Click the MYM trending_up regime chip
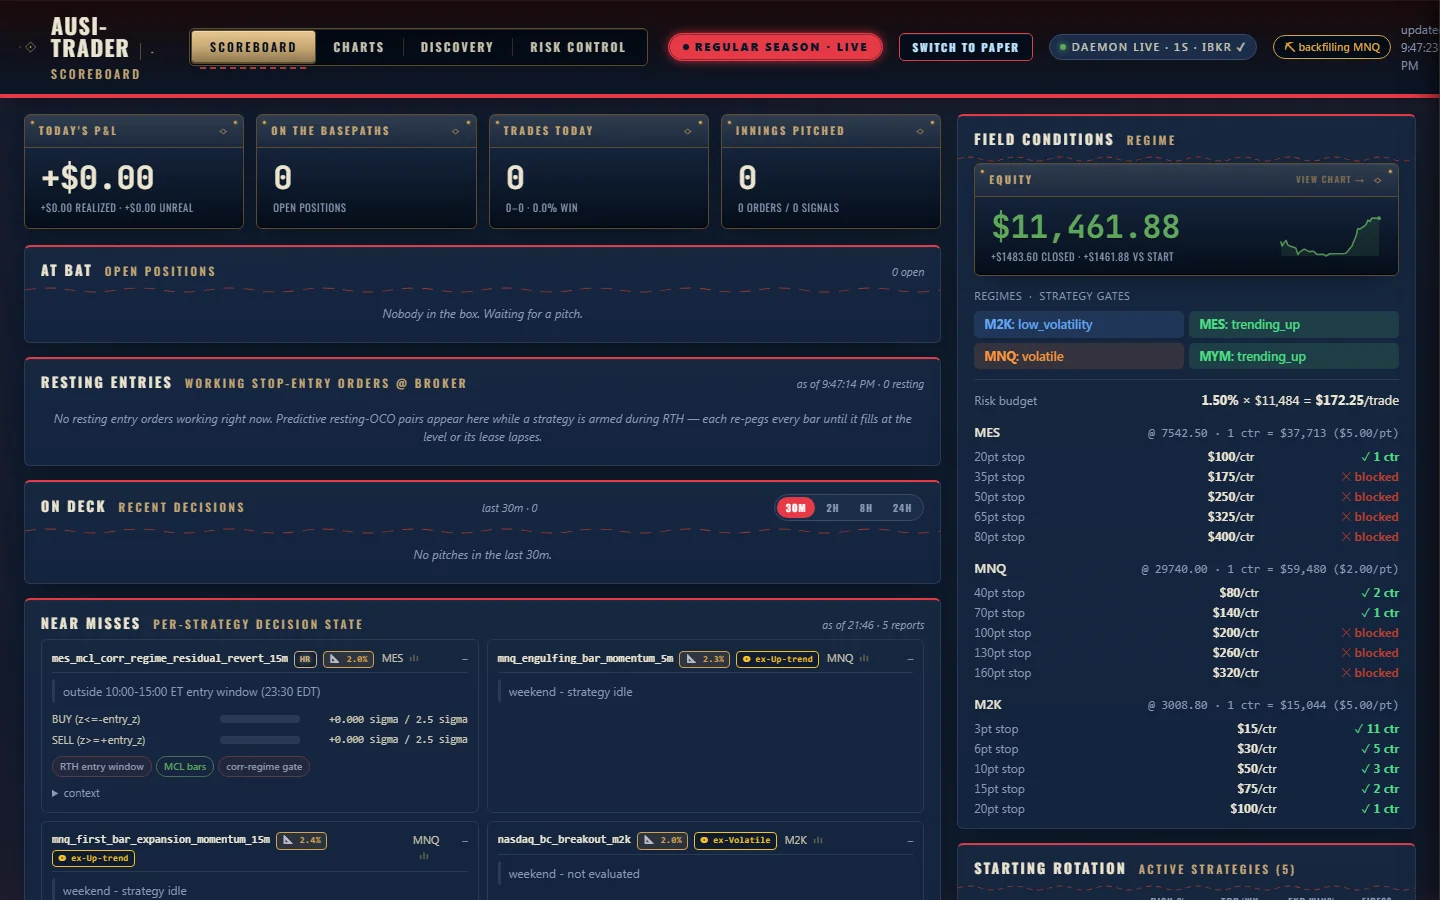Image resolution: width=1440 pixels, height=900 pixels. click(x=1294, y=356)
